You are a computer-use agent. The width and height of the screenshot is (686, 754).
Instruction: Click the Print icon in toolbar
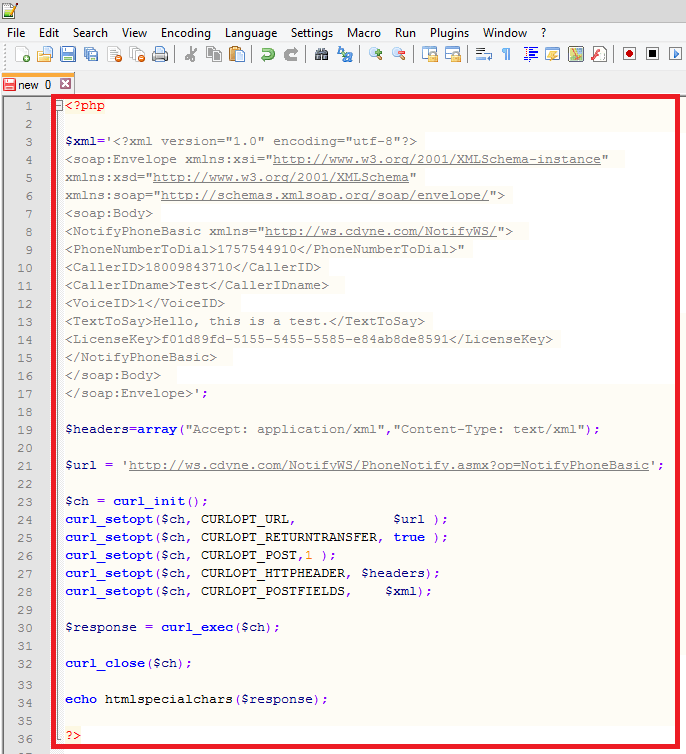click(x=159, y=54)
